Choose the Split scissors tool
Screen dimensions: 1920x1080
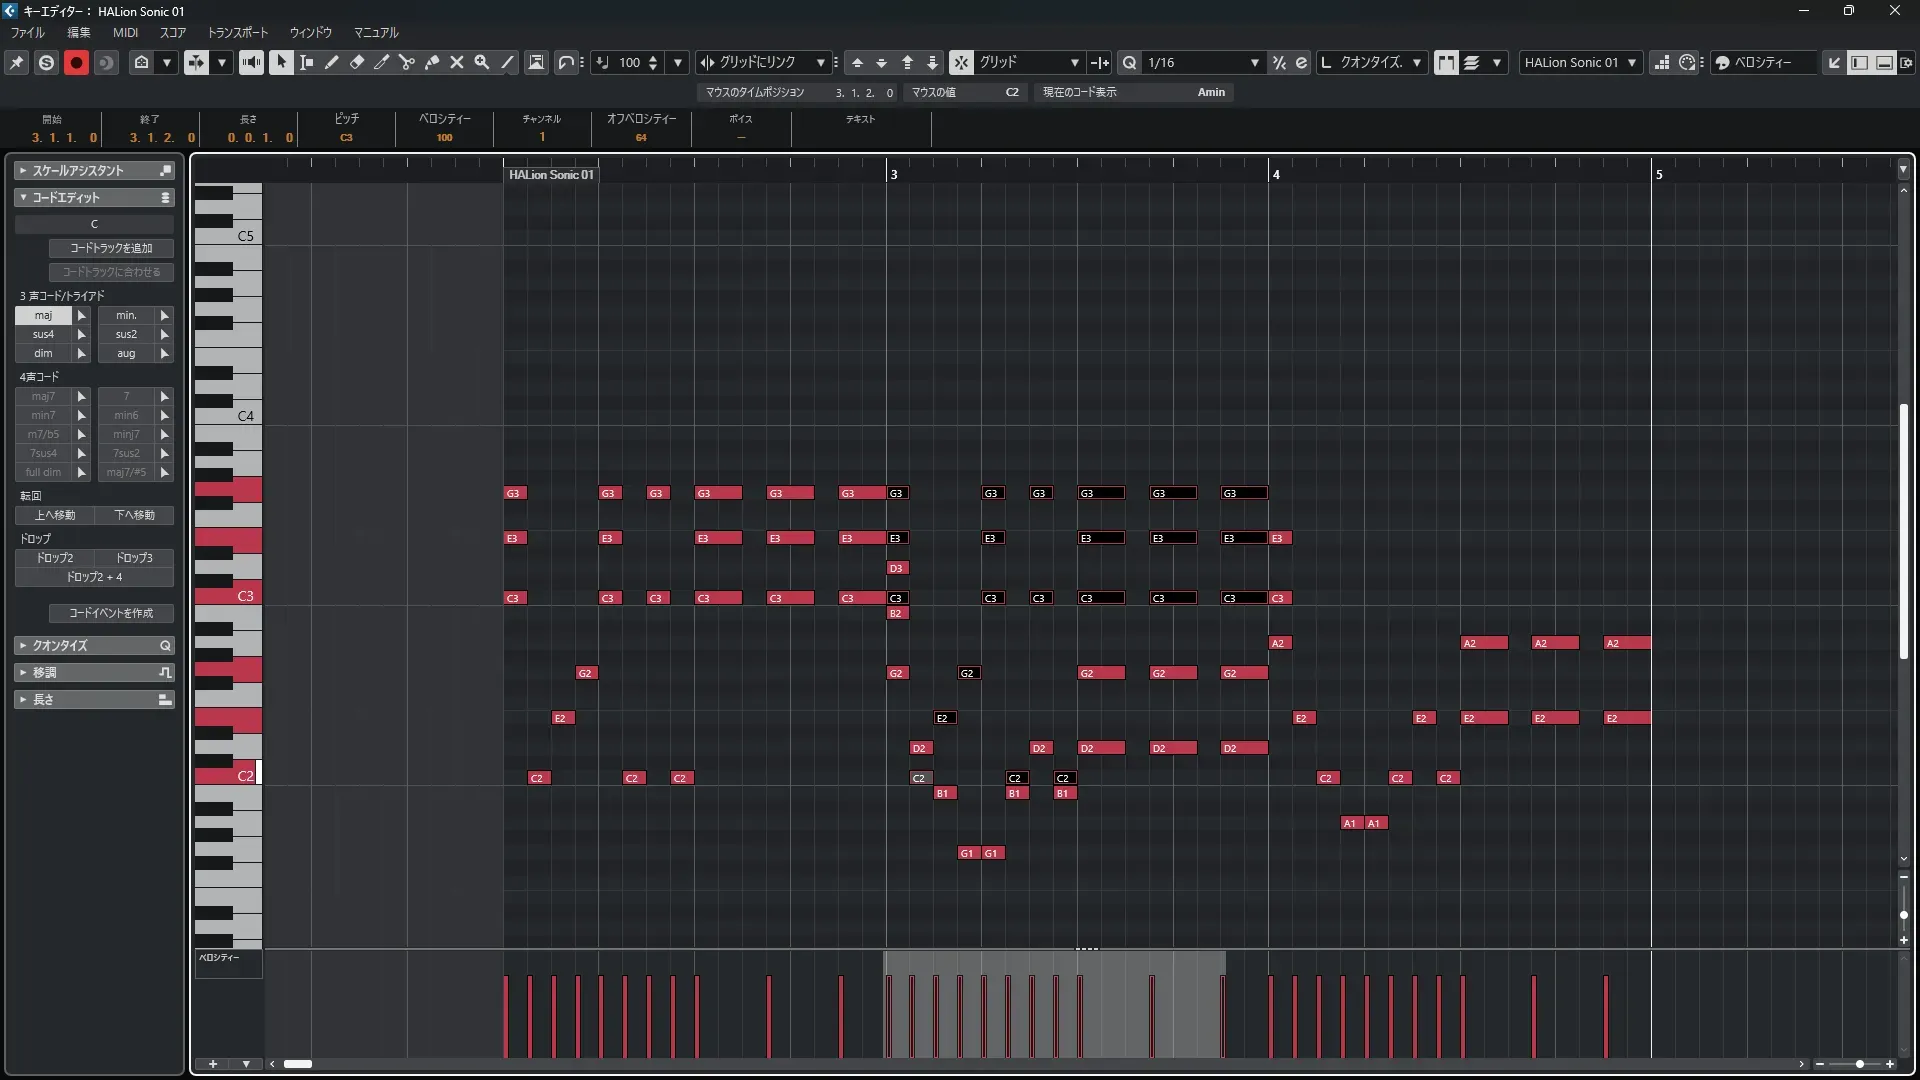(x=406, y=62)
